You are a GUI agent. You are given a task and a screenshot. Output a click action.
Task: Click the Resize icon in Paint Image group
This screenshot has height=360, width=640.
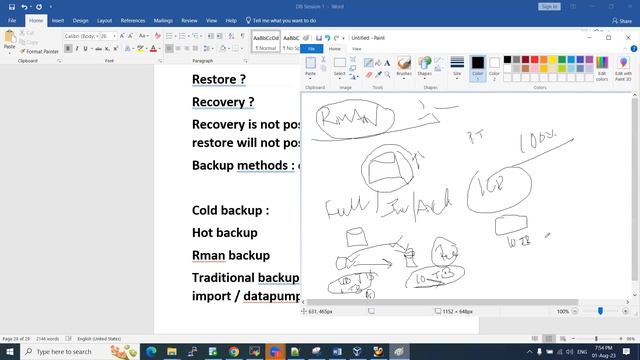pyautogui.click(x=353, y=68)
